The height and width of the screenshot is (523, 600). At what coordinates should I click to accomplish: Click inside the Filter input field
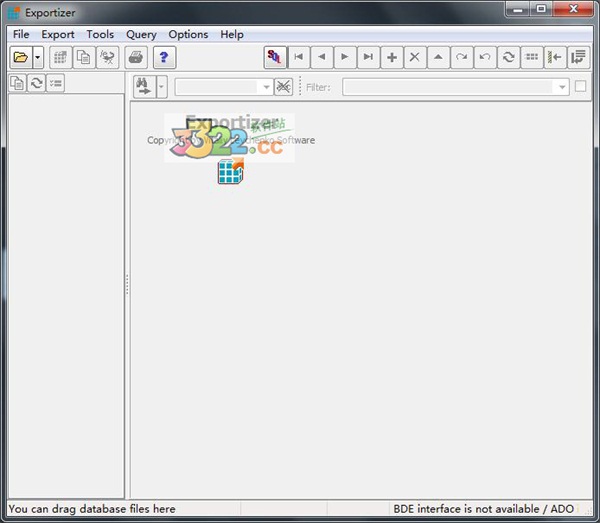pos(448,87)
